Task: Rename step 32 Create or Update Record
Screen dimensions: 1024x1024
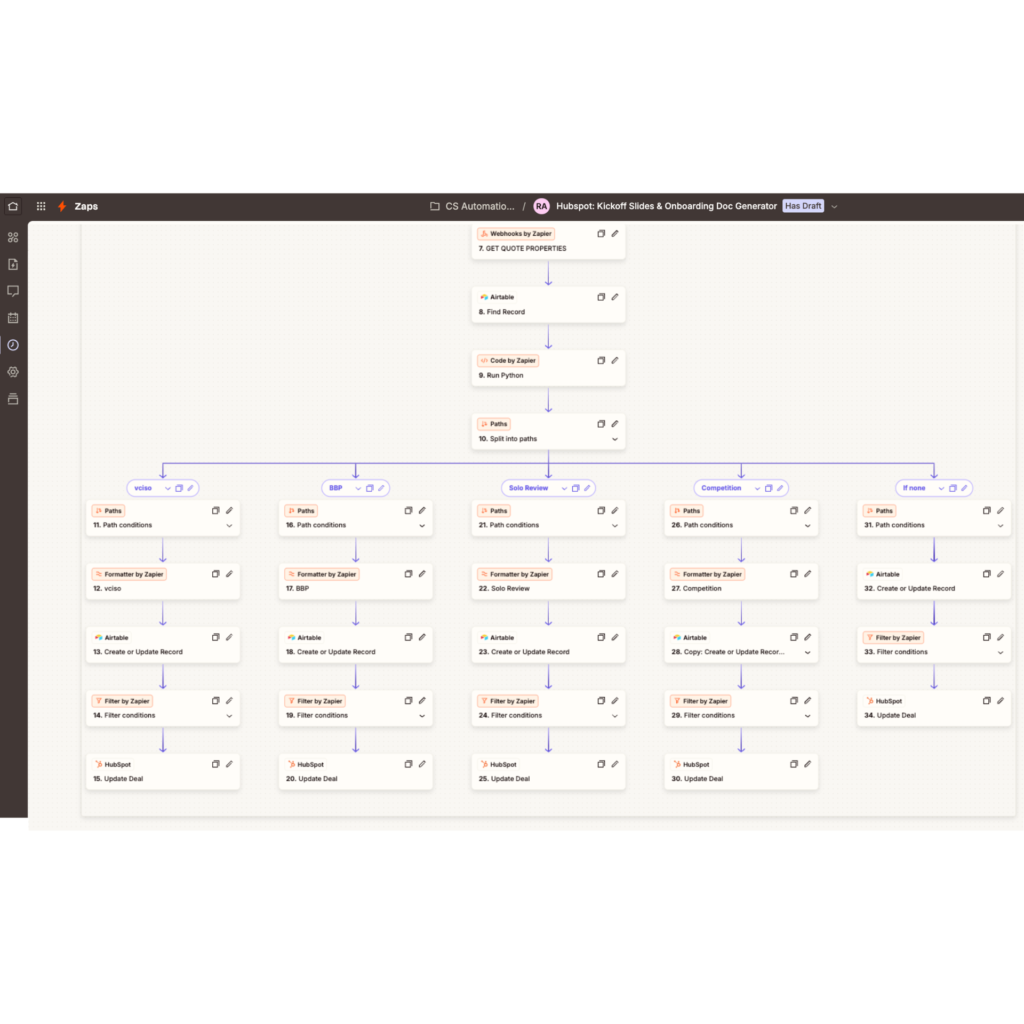Action: 1000,573
